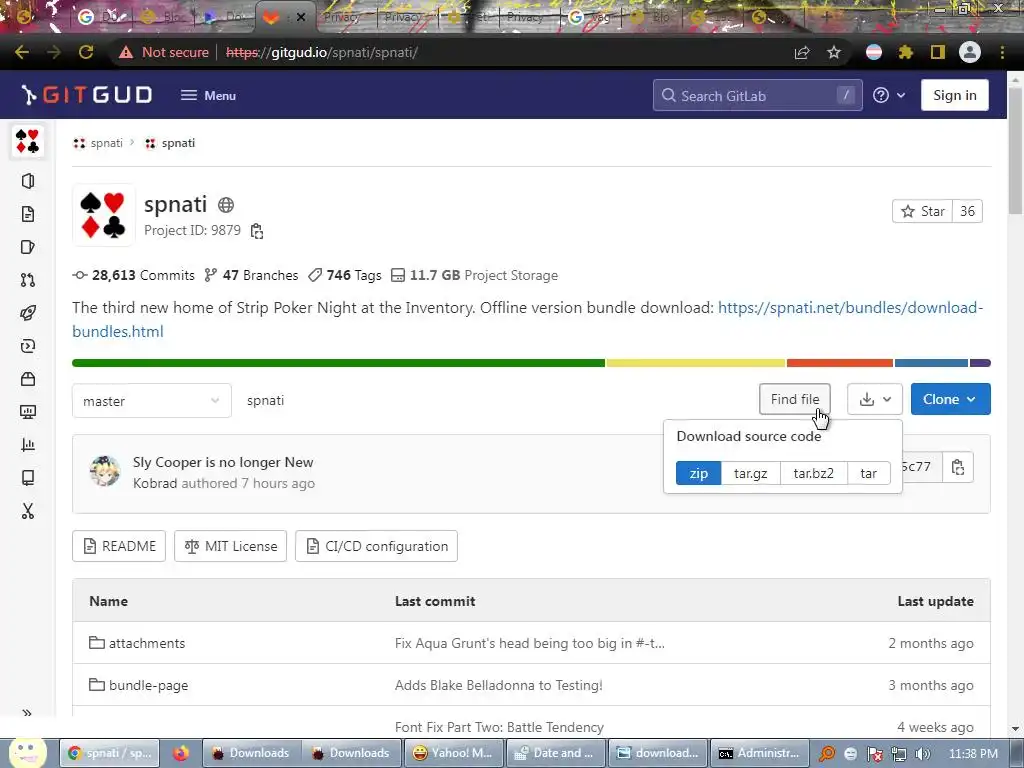Click the Star button
The height and width of the screenshot is (768, 1024).
[x=923, y=212]
